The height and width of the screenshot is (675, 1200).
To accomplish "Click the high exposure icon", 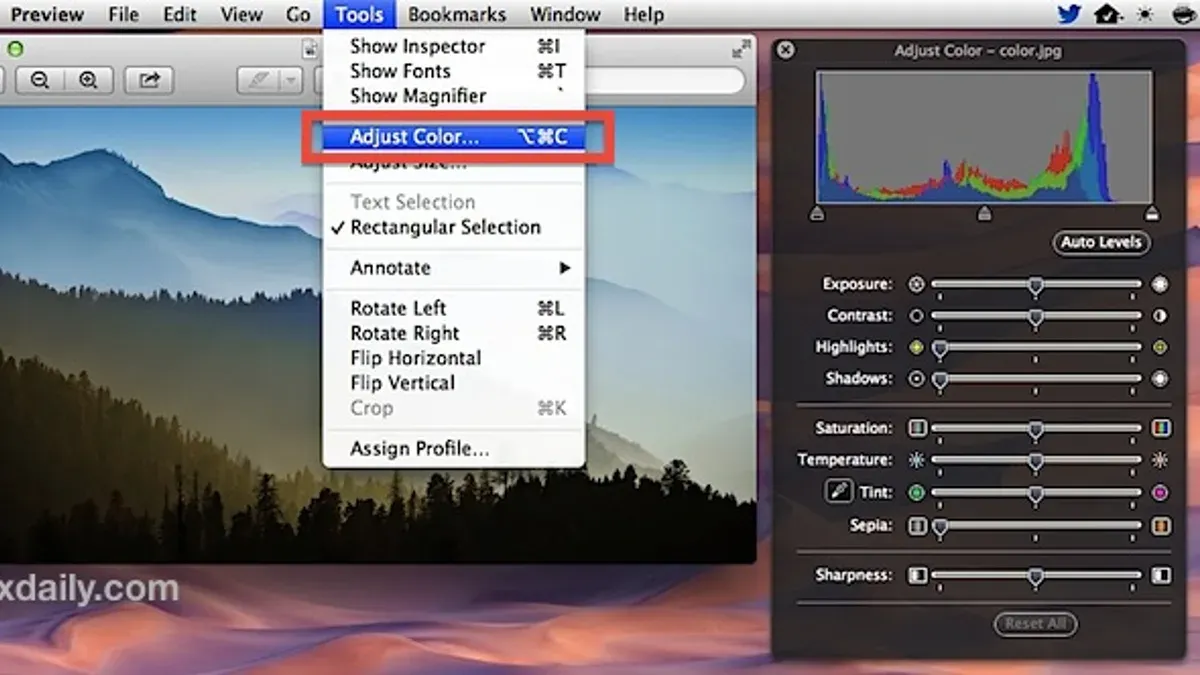I will pyautogui.click(x=1159, y=284).
